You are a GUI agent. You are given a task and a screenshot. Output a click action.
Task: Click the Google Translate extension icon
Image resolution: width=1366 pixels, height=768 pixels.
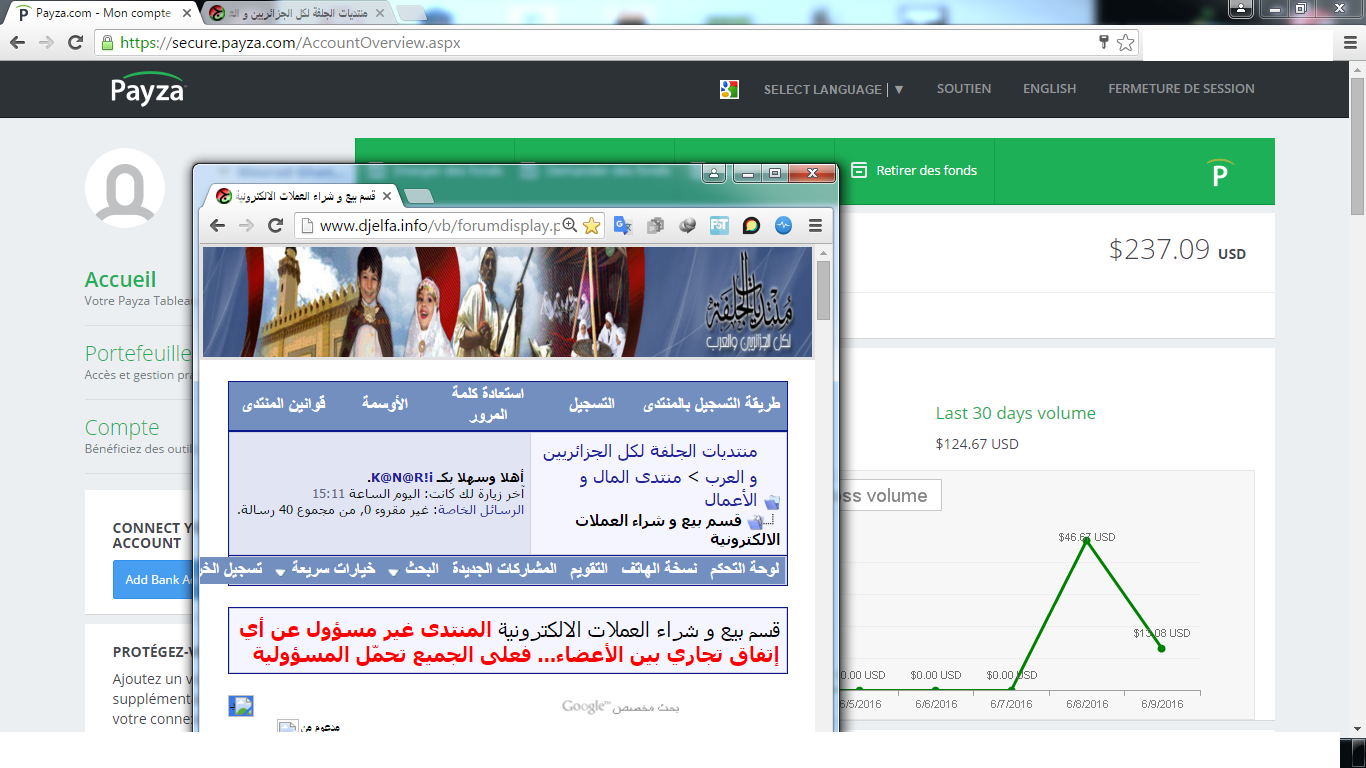click(623, 226)
